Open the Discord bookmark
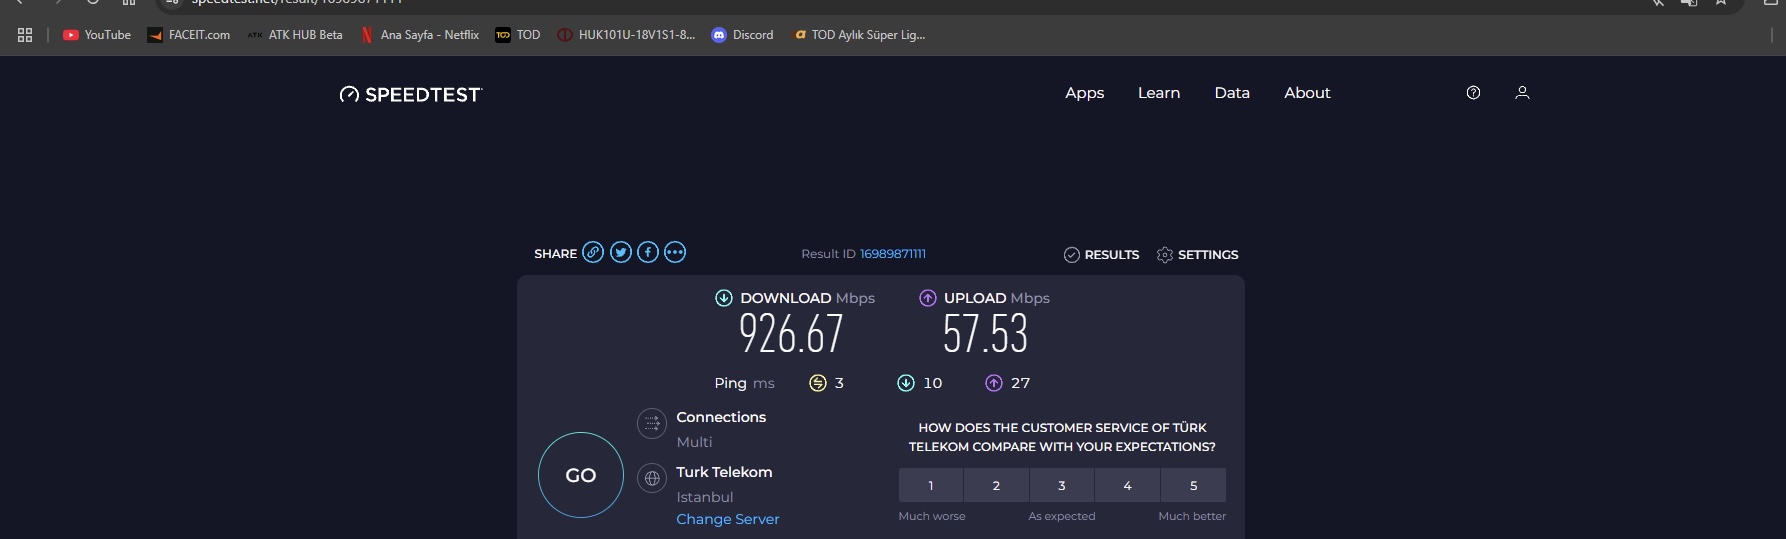This screenshot has height=539, width=1786. pos(743,35)
